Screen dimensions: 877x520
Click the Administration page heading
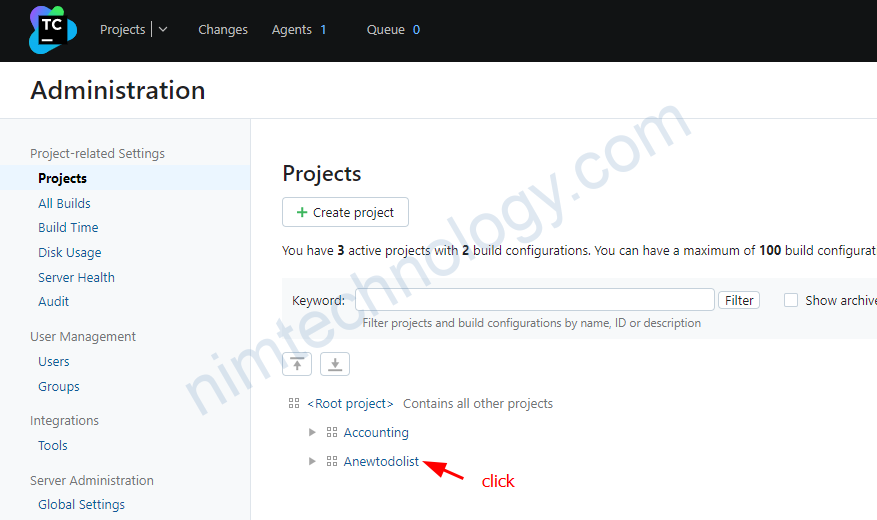(x=118, y=91)
